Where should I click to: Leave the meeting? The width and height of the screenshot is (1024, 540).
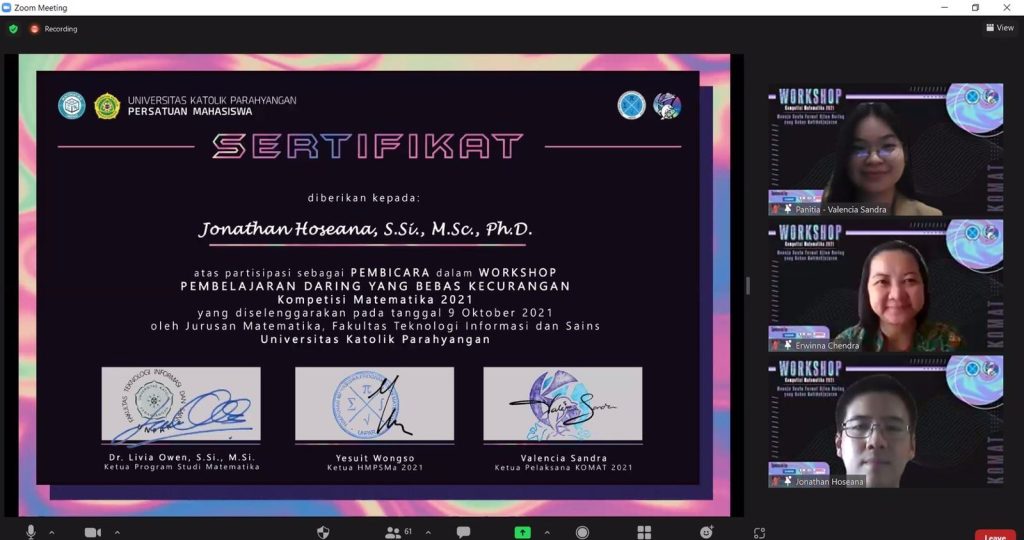click(x=995, y=534)
